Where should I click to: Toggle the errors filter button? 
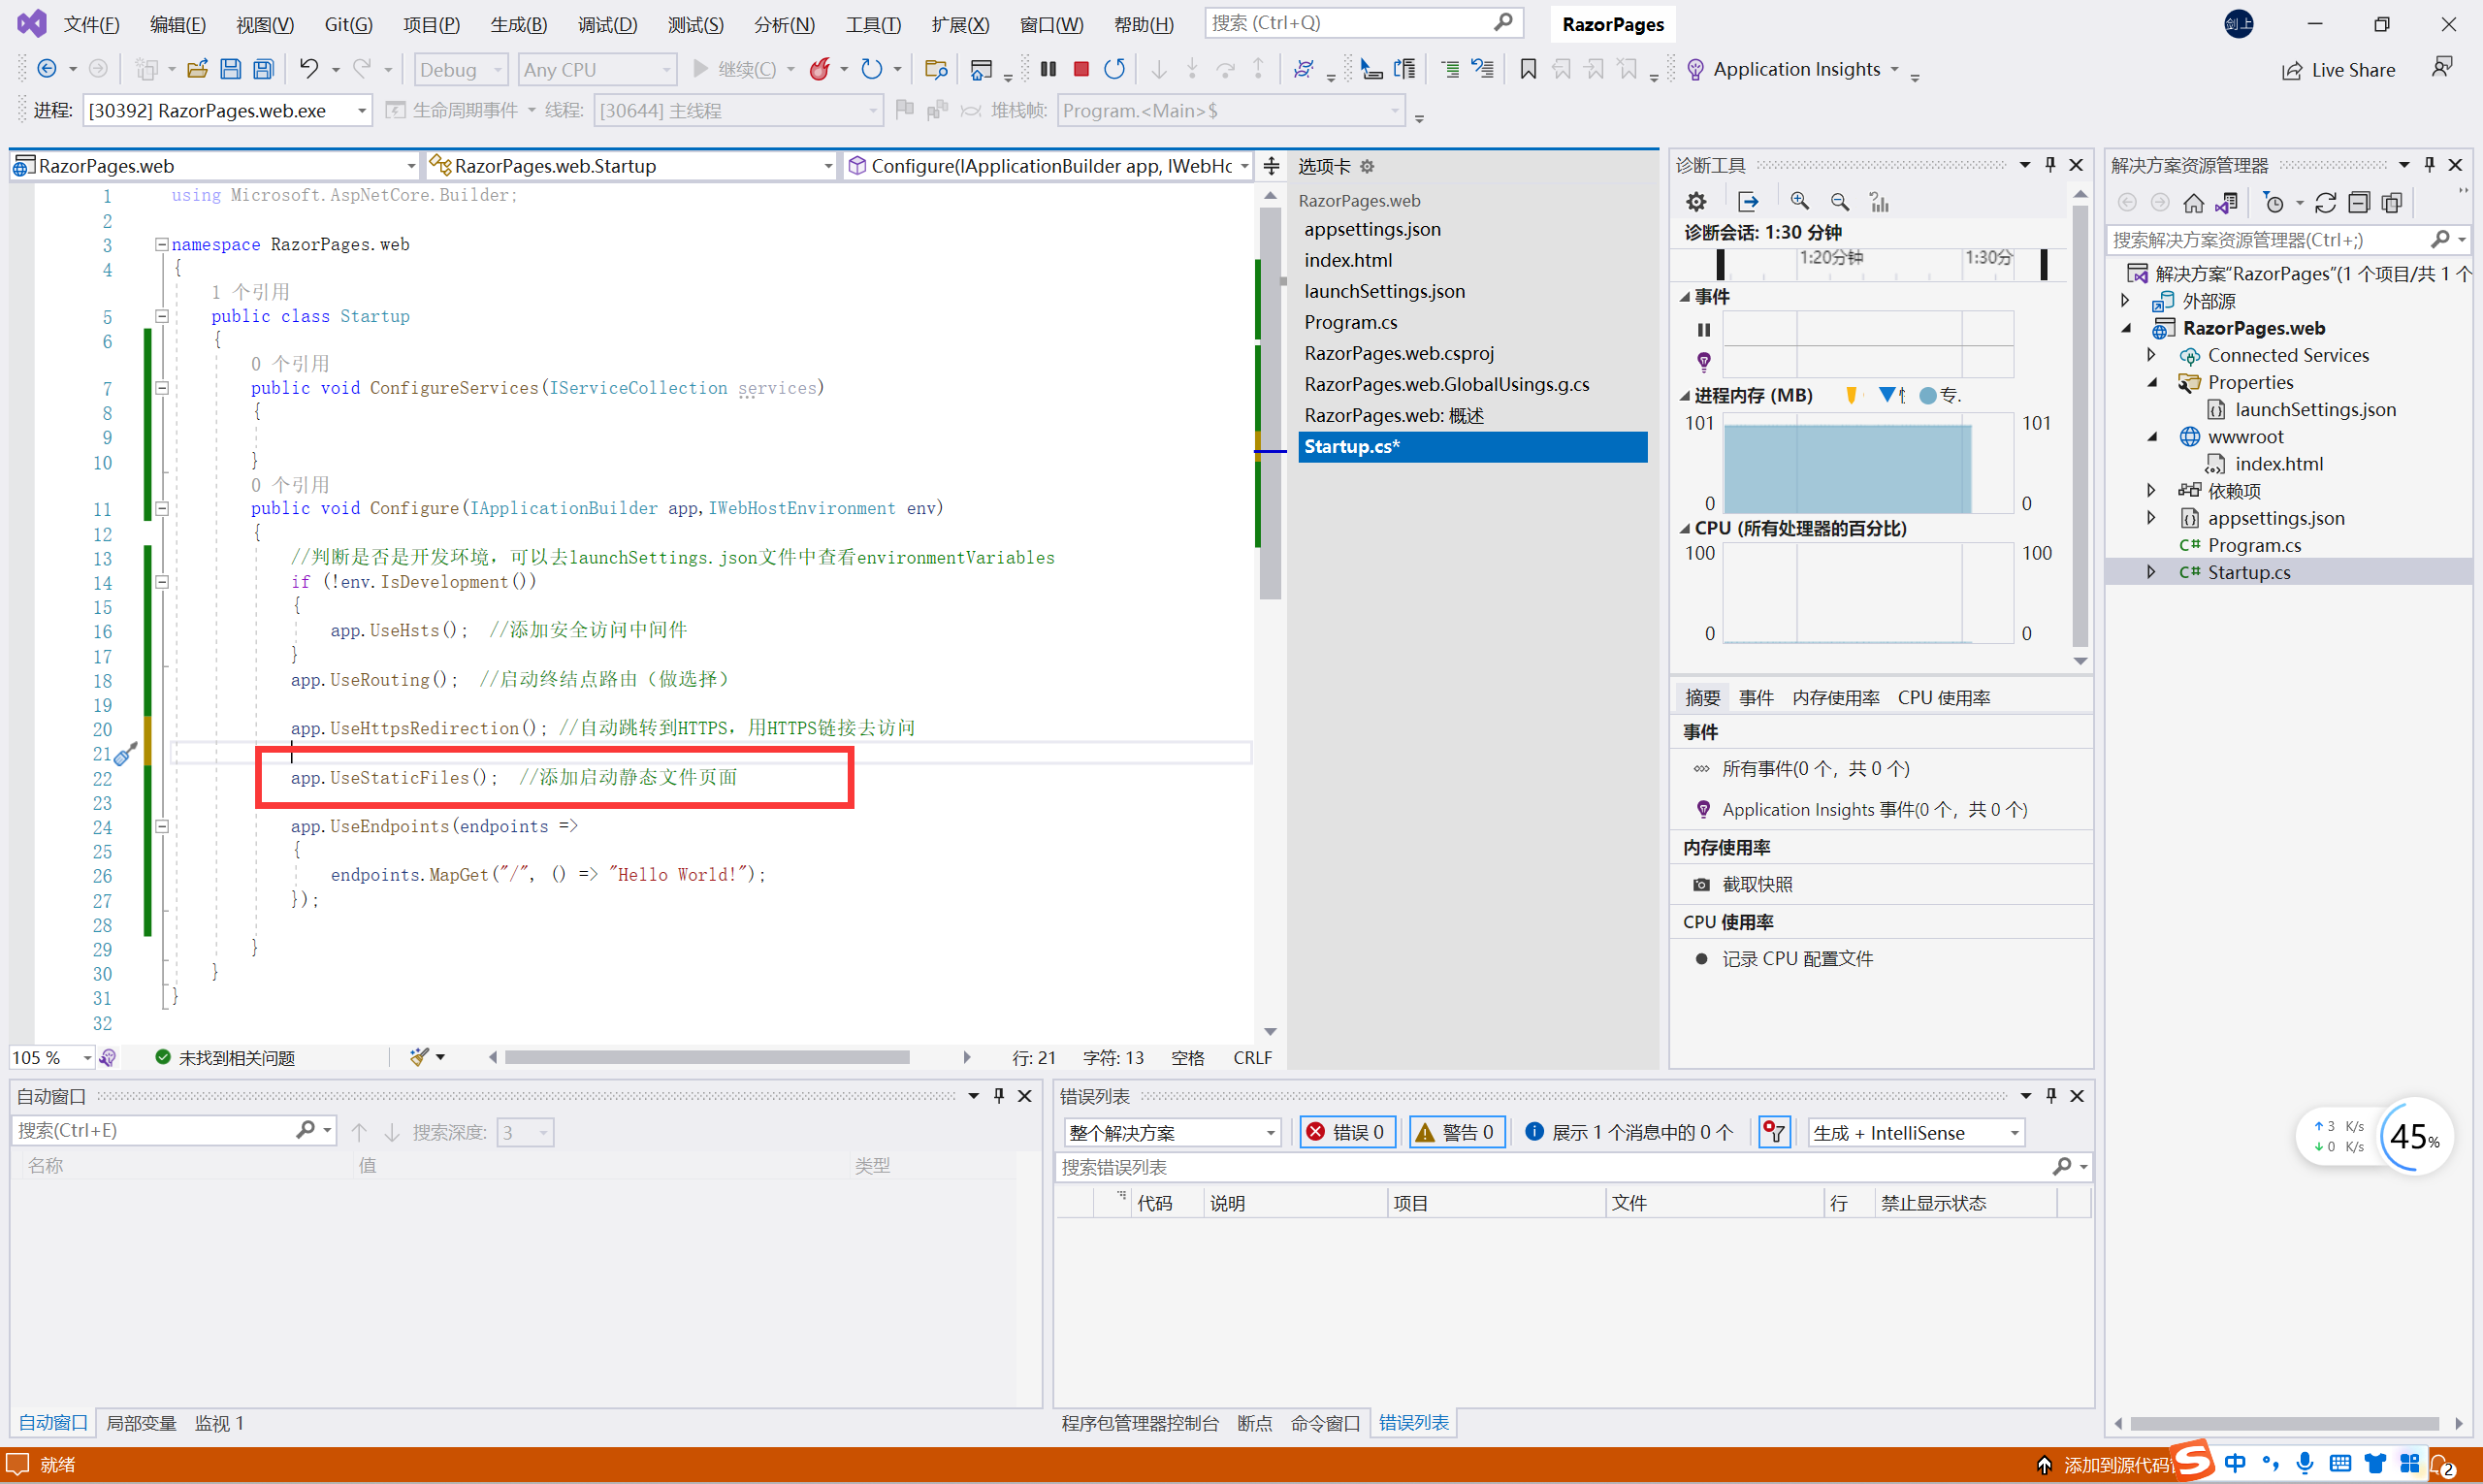pos(1347,1132)
